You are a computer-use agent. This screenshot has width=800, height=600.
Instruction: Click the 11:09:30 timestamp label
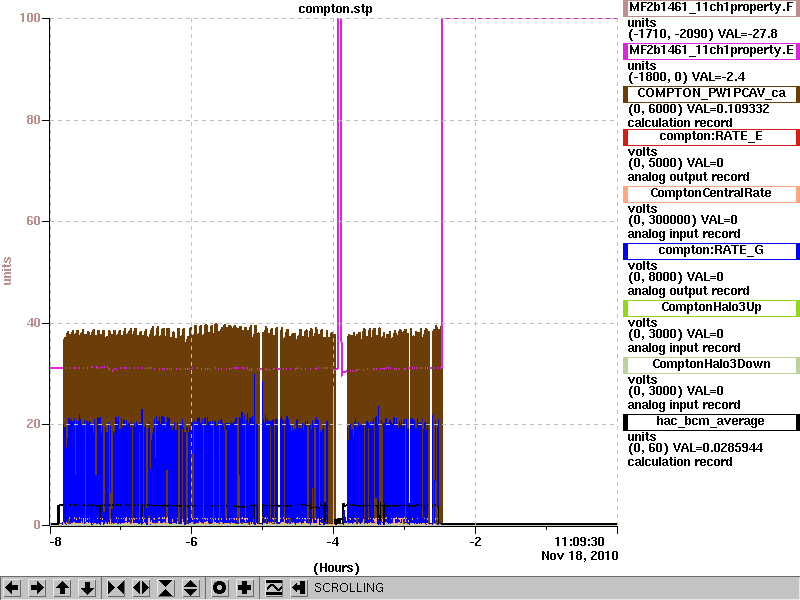point(579,542)
